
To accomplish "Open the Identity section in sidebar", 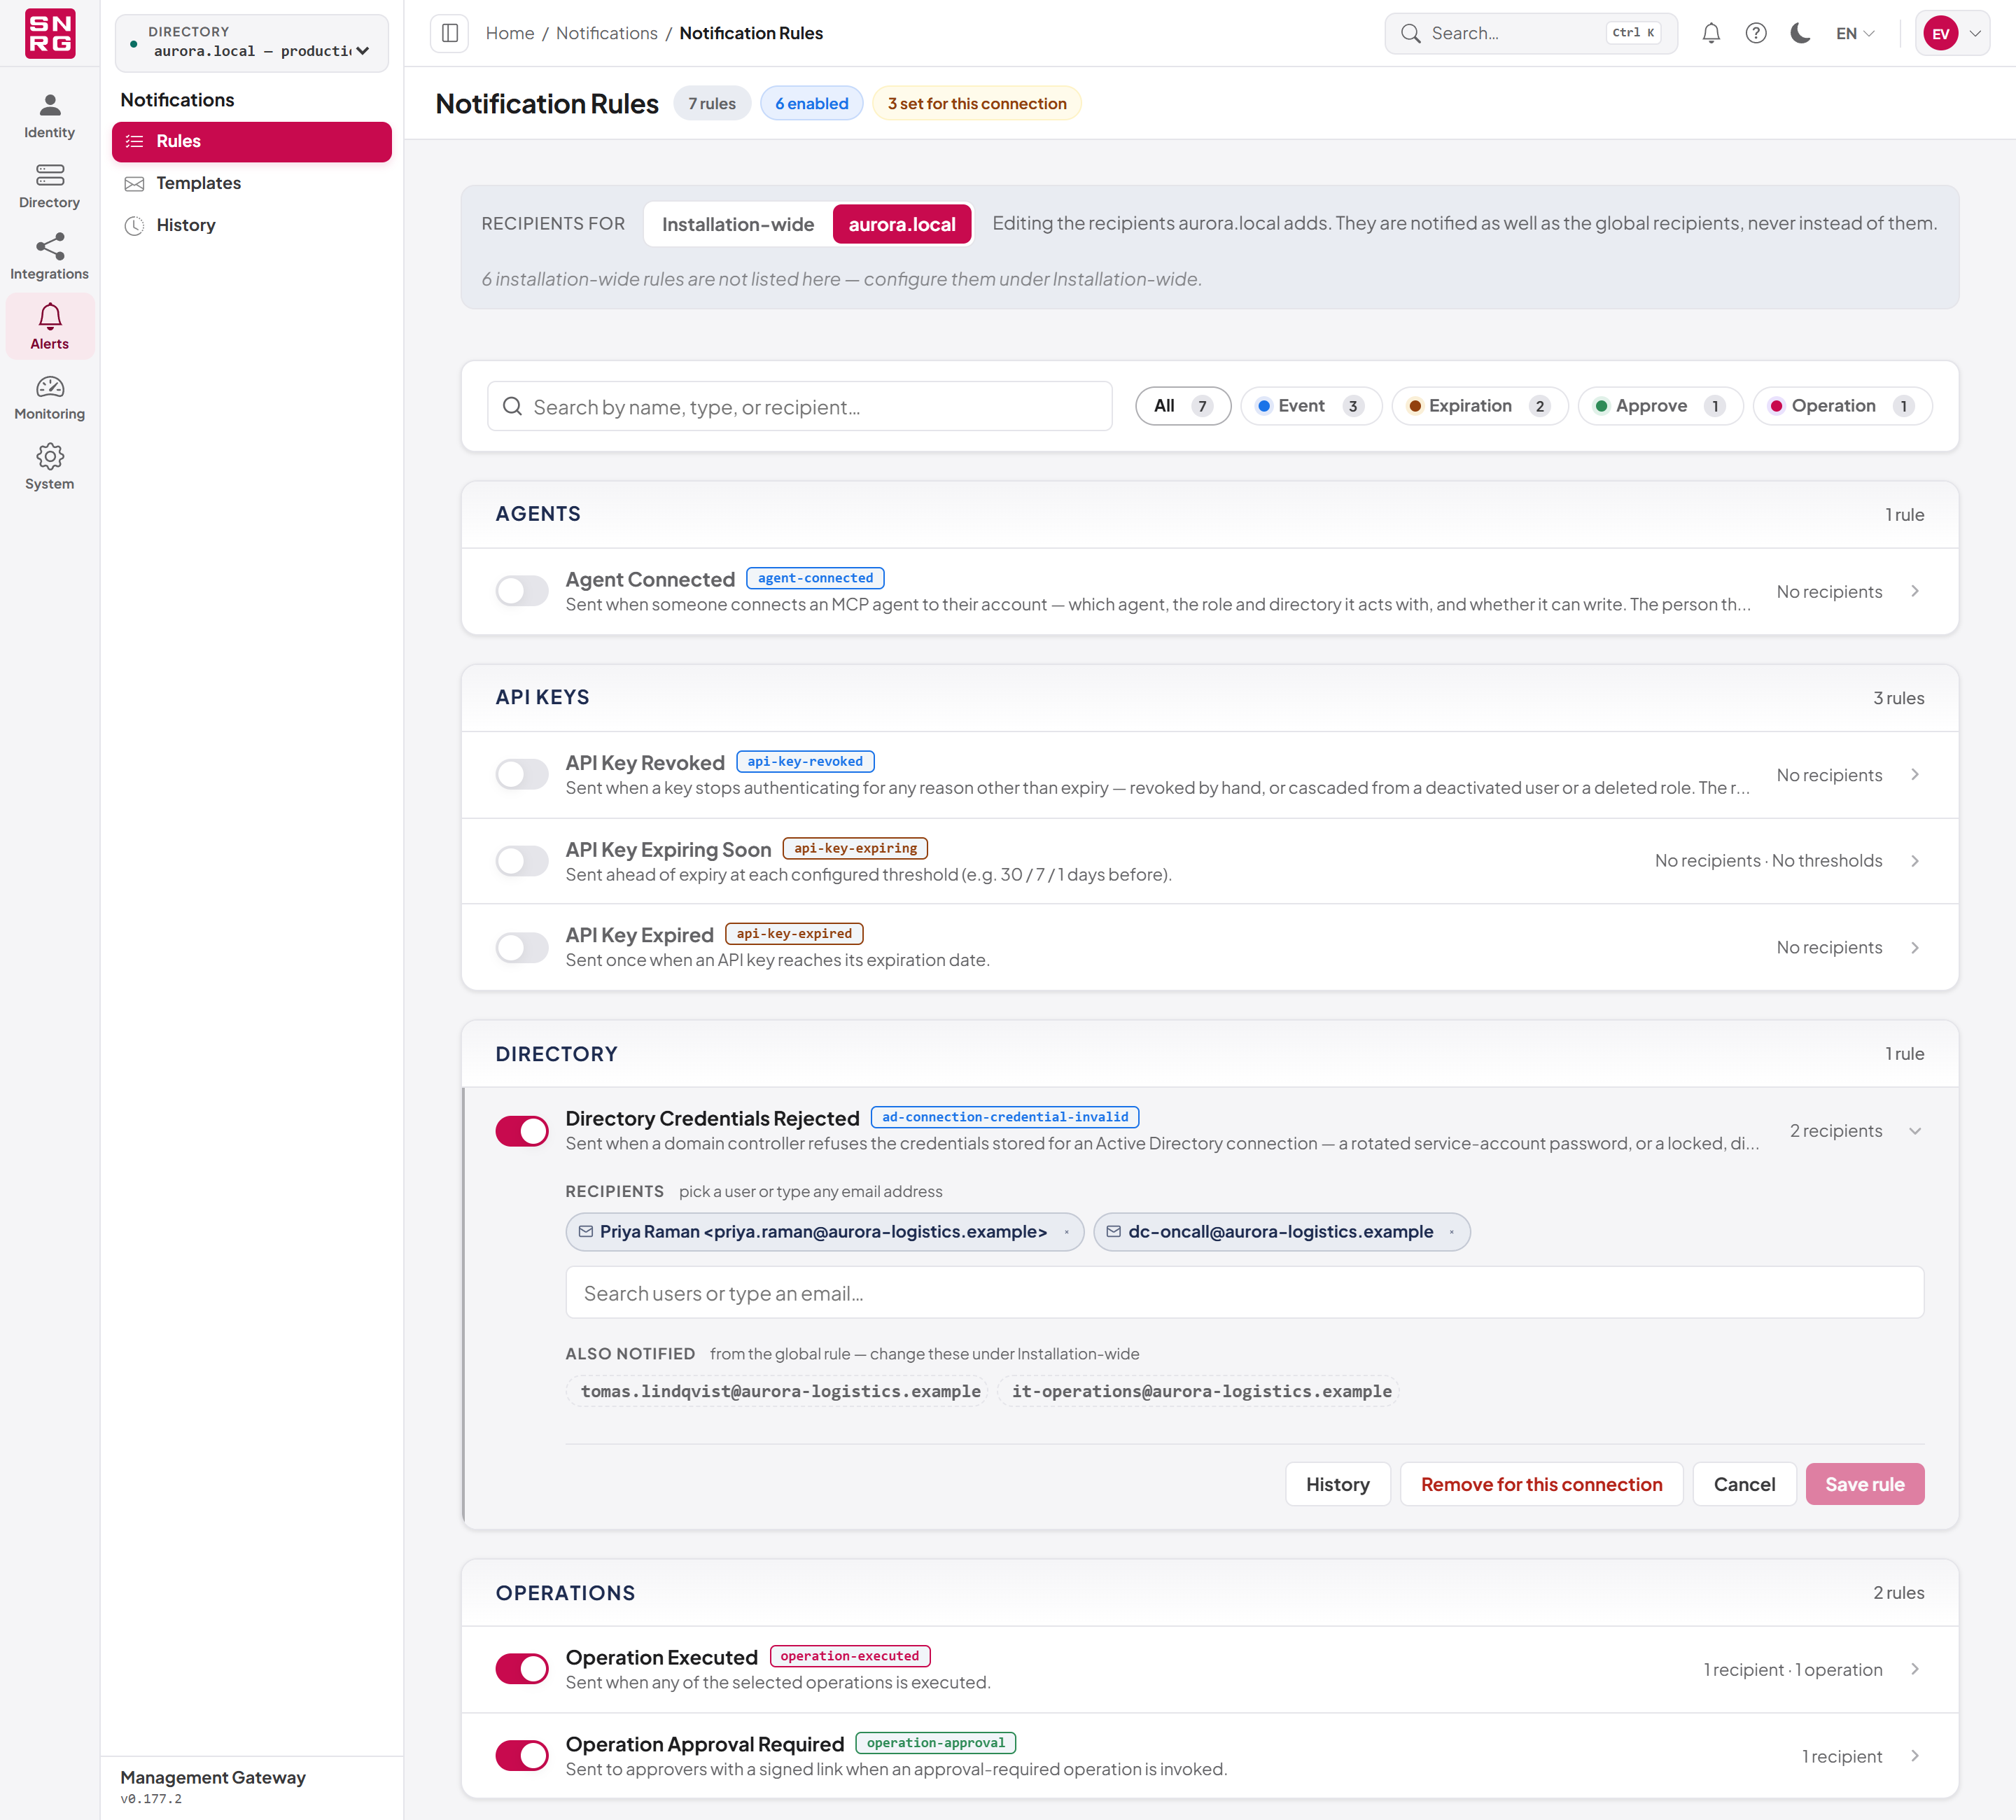I will [x=49, y=116].
